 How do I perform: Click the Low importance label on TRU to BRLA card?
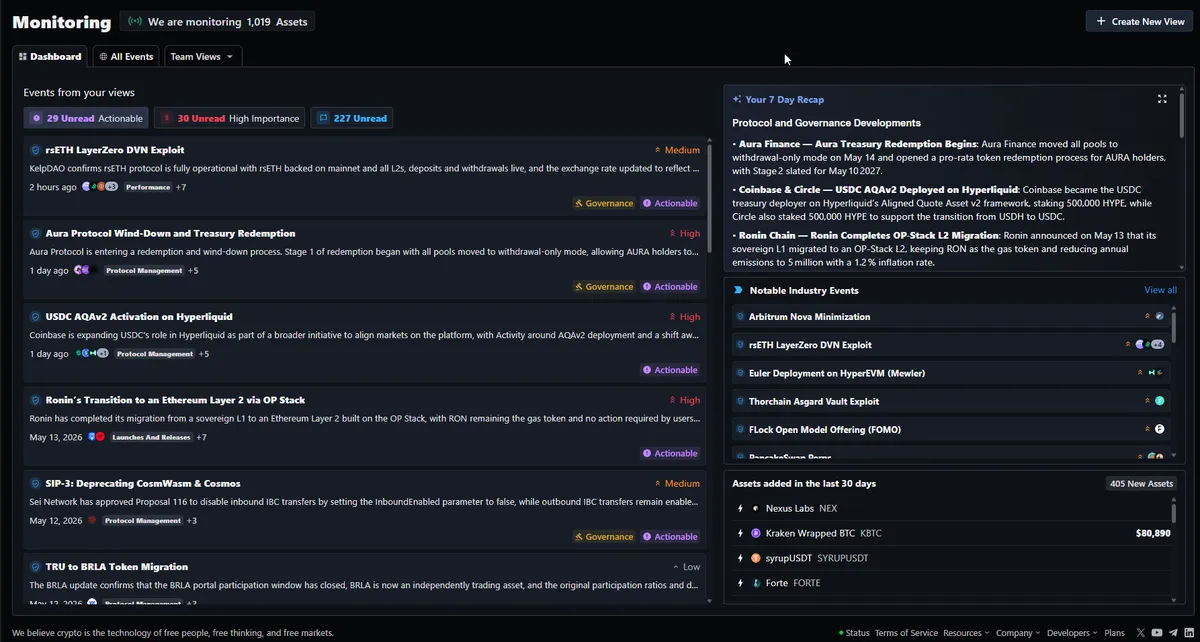click(x=686, y=567)
